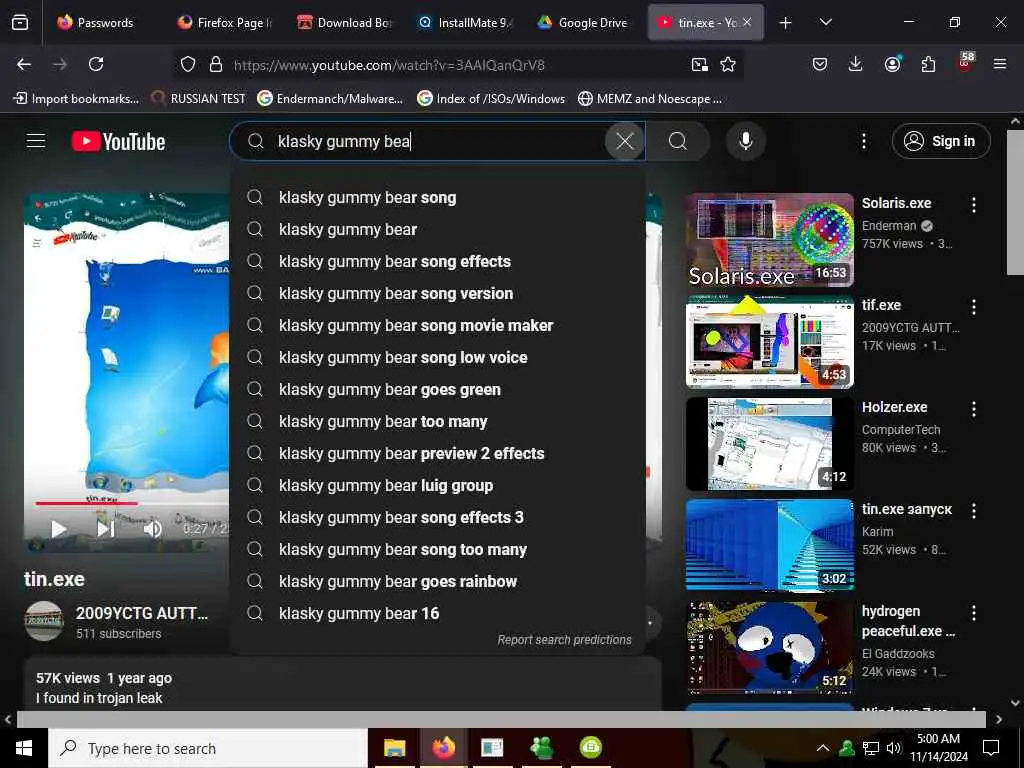Sign in to YouTube
This screenshot has width=1024, height=768.
click(x=941, y=141)
